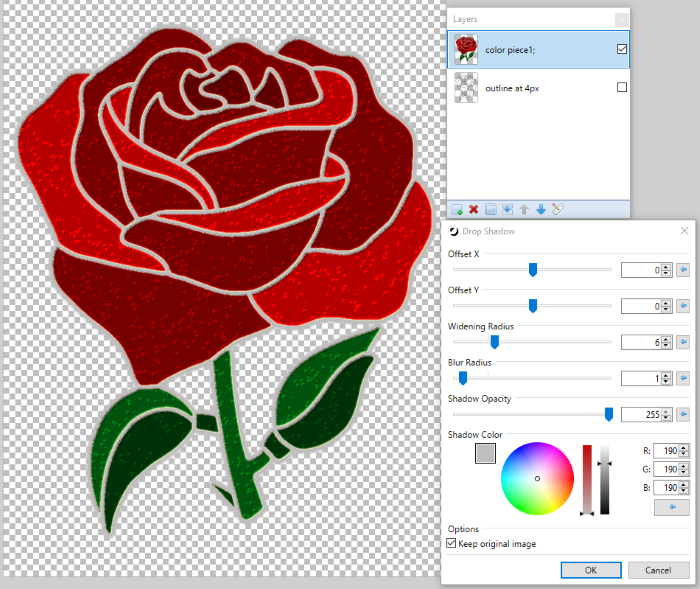Select the color piece1 layer thumbnail

coord(466,50)
